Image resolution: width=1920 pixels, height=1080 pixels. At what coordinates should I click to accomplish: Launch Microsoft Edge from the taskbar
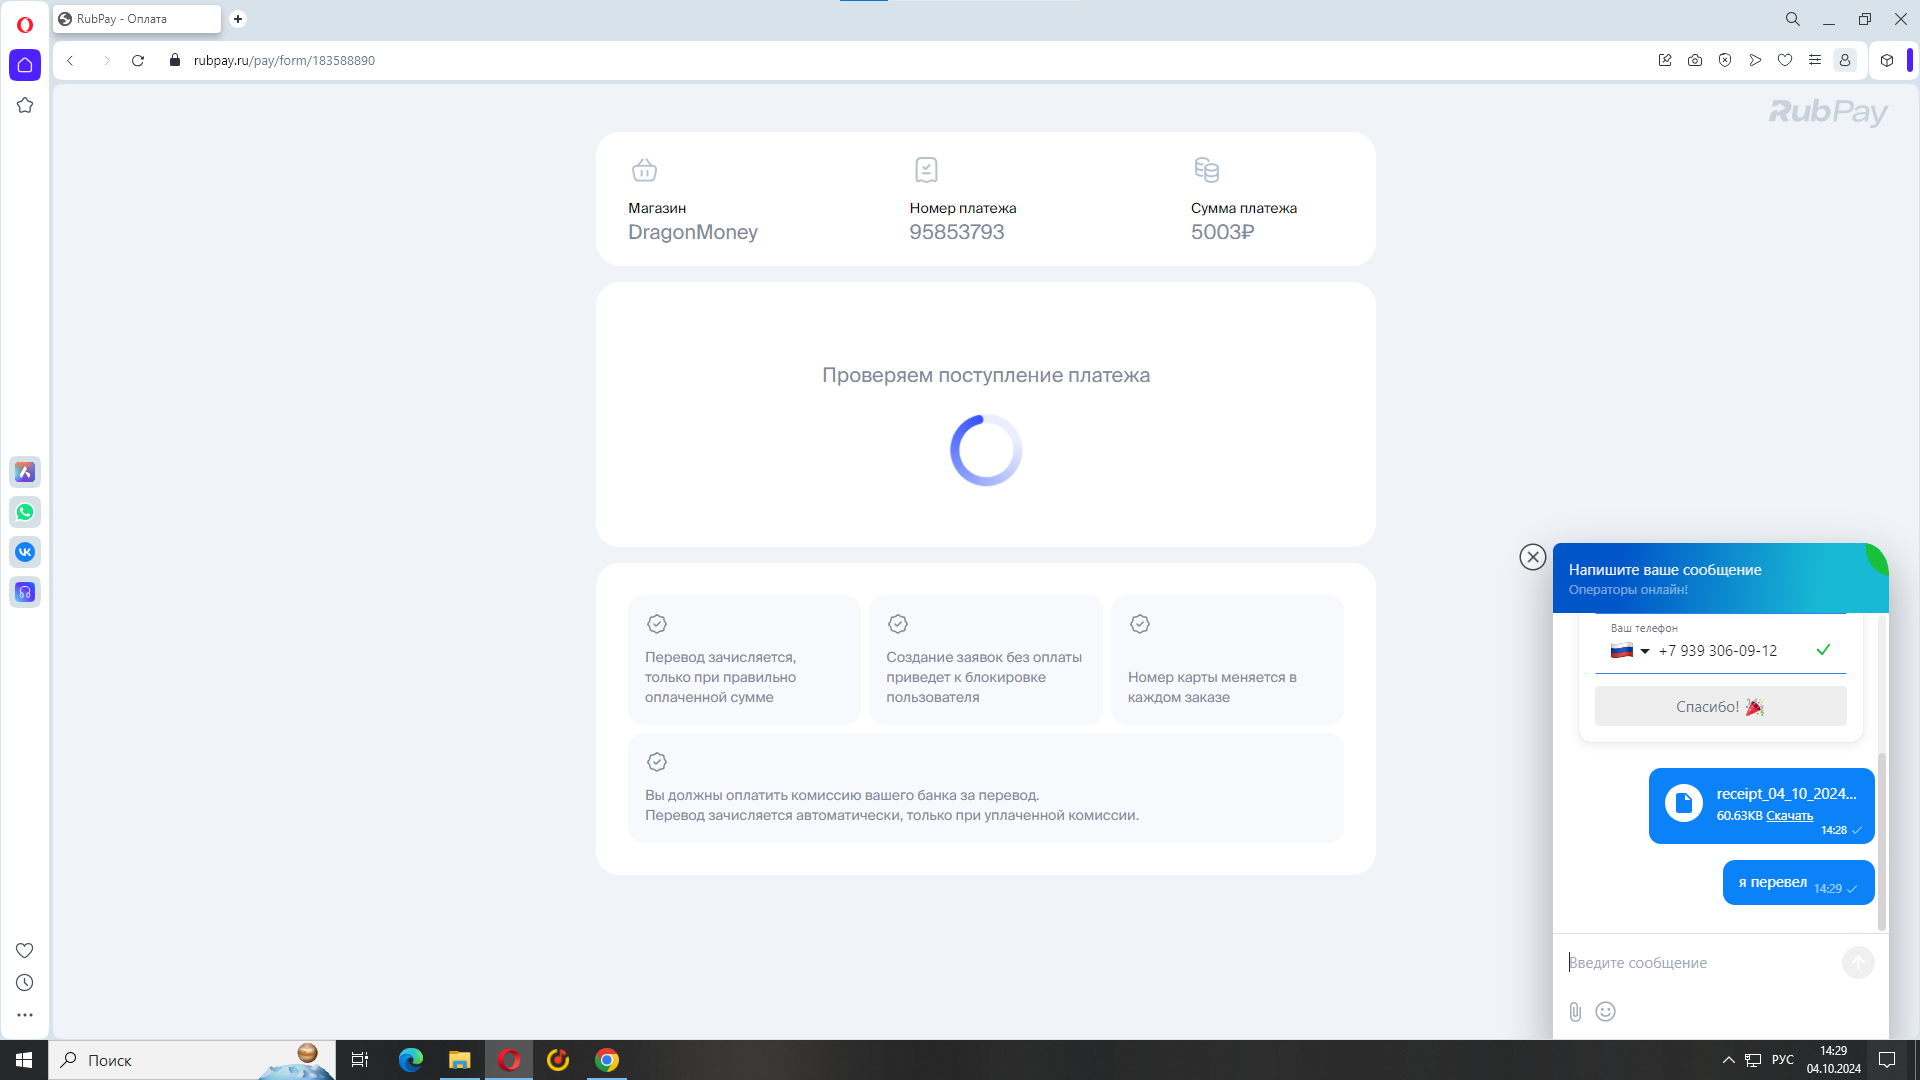coord(411,1060)
